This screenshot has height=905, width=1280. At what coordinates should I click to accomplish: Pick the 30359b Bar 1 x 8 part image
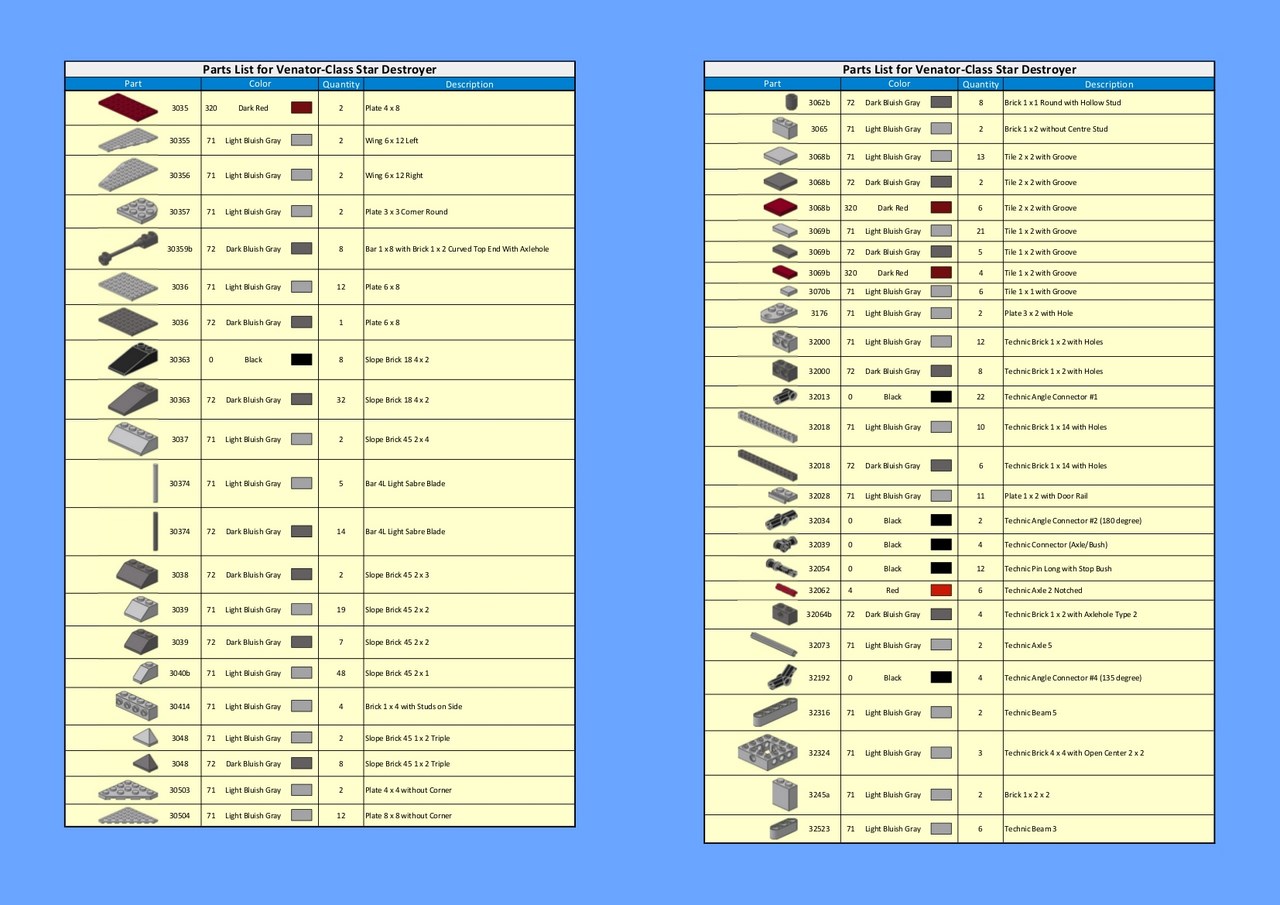click(x=127, y=248)
